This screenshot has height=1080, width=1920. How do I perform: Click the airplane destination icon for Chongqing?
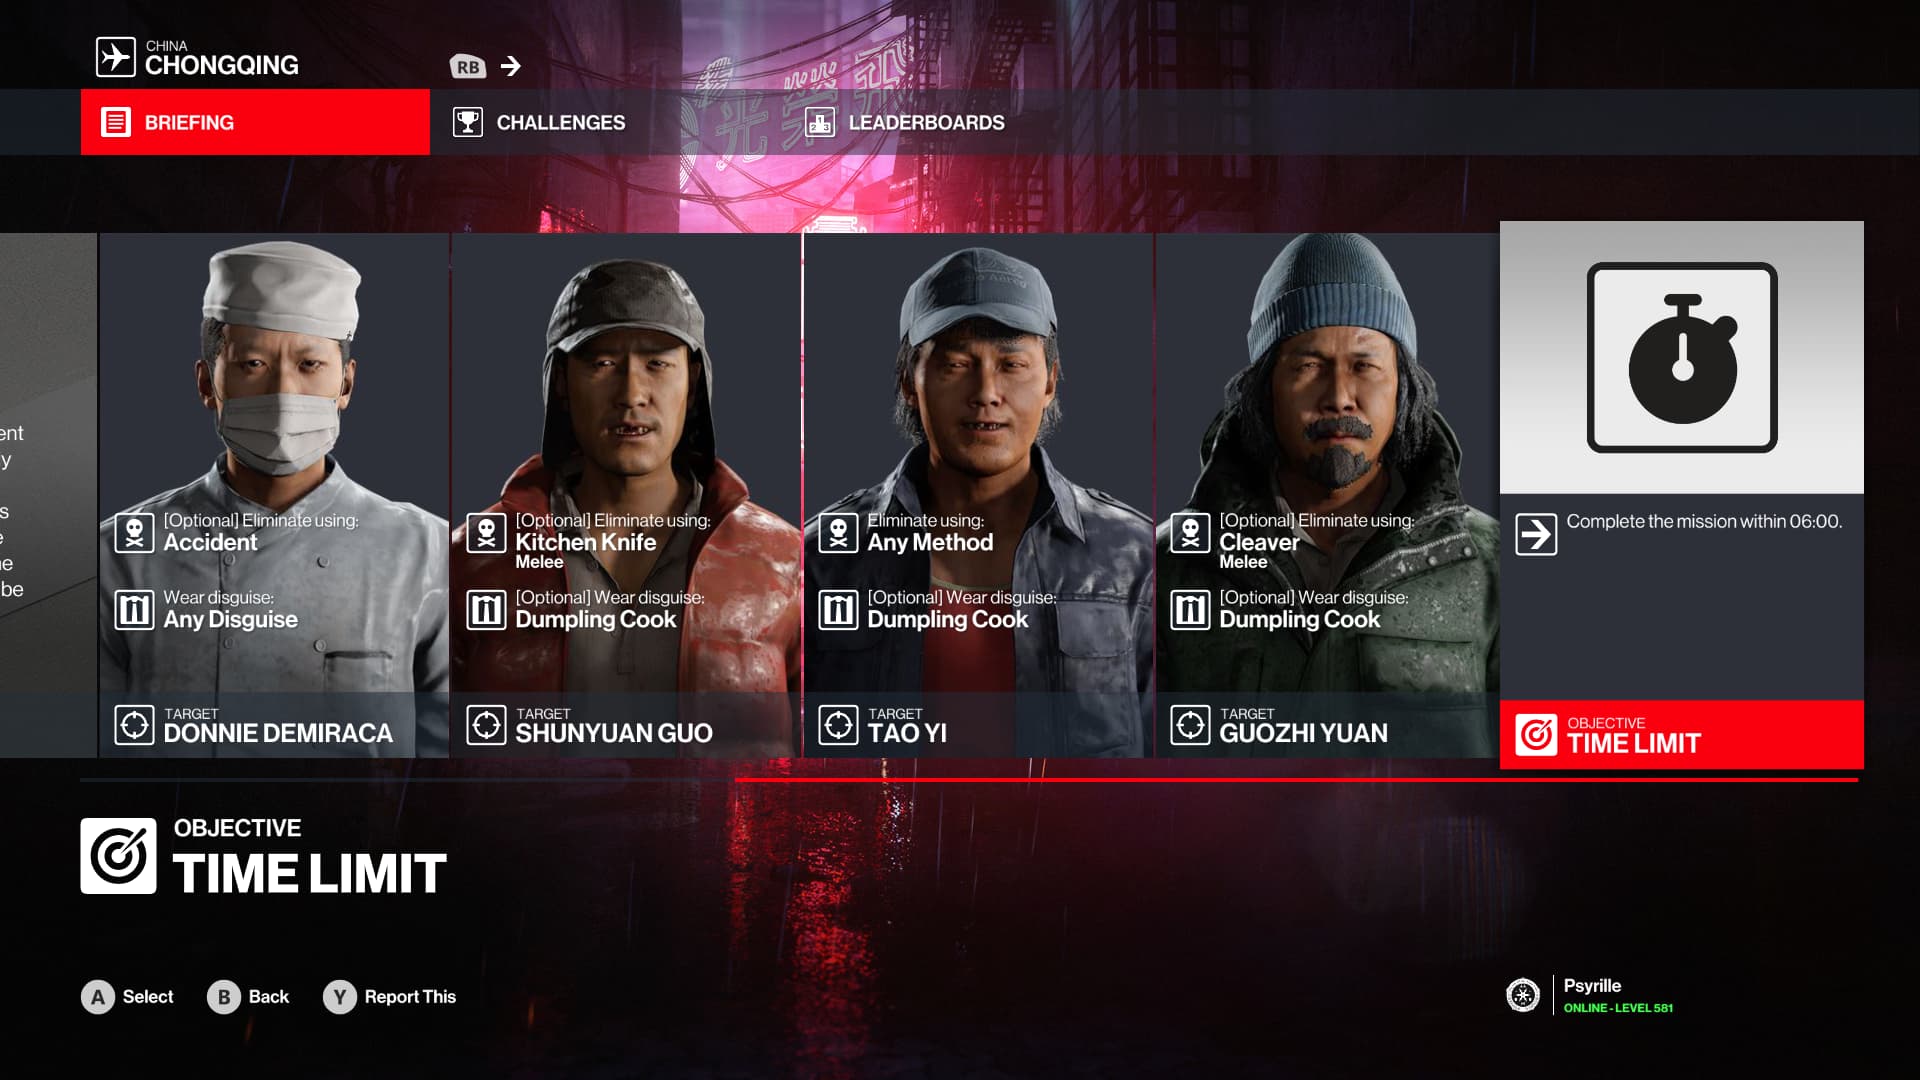tap(115, 57)
